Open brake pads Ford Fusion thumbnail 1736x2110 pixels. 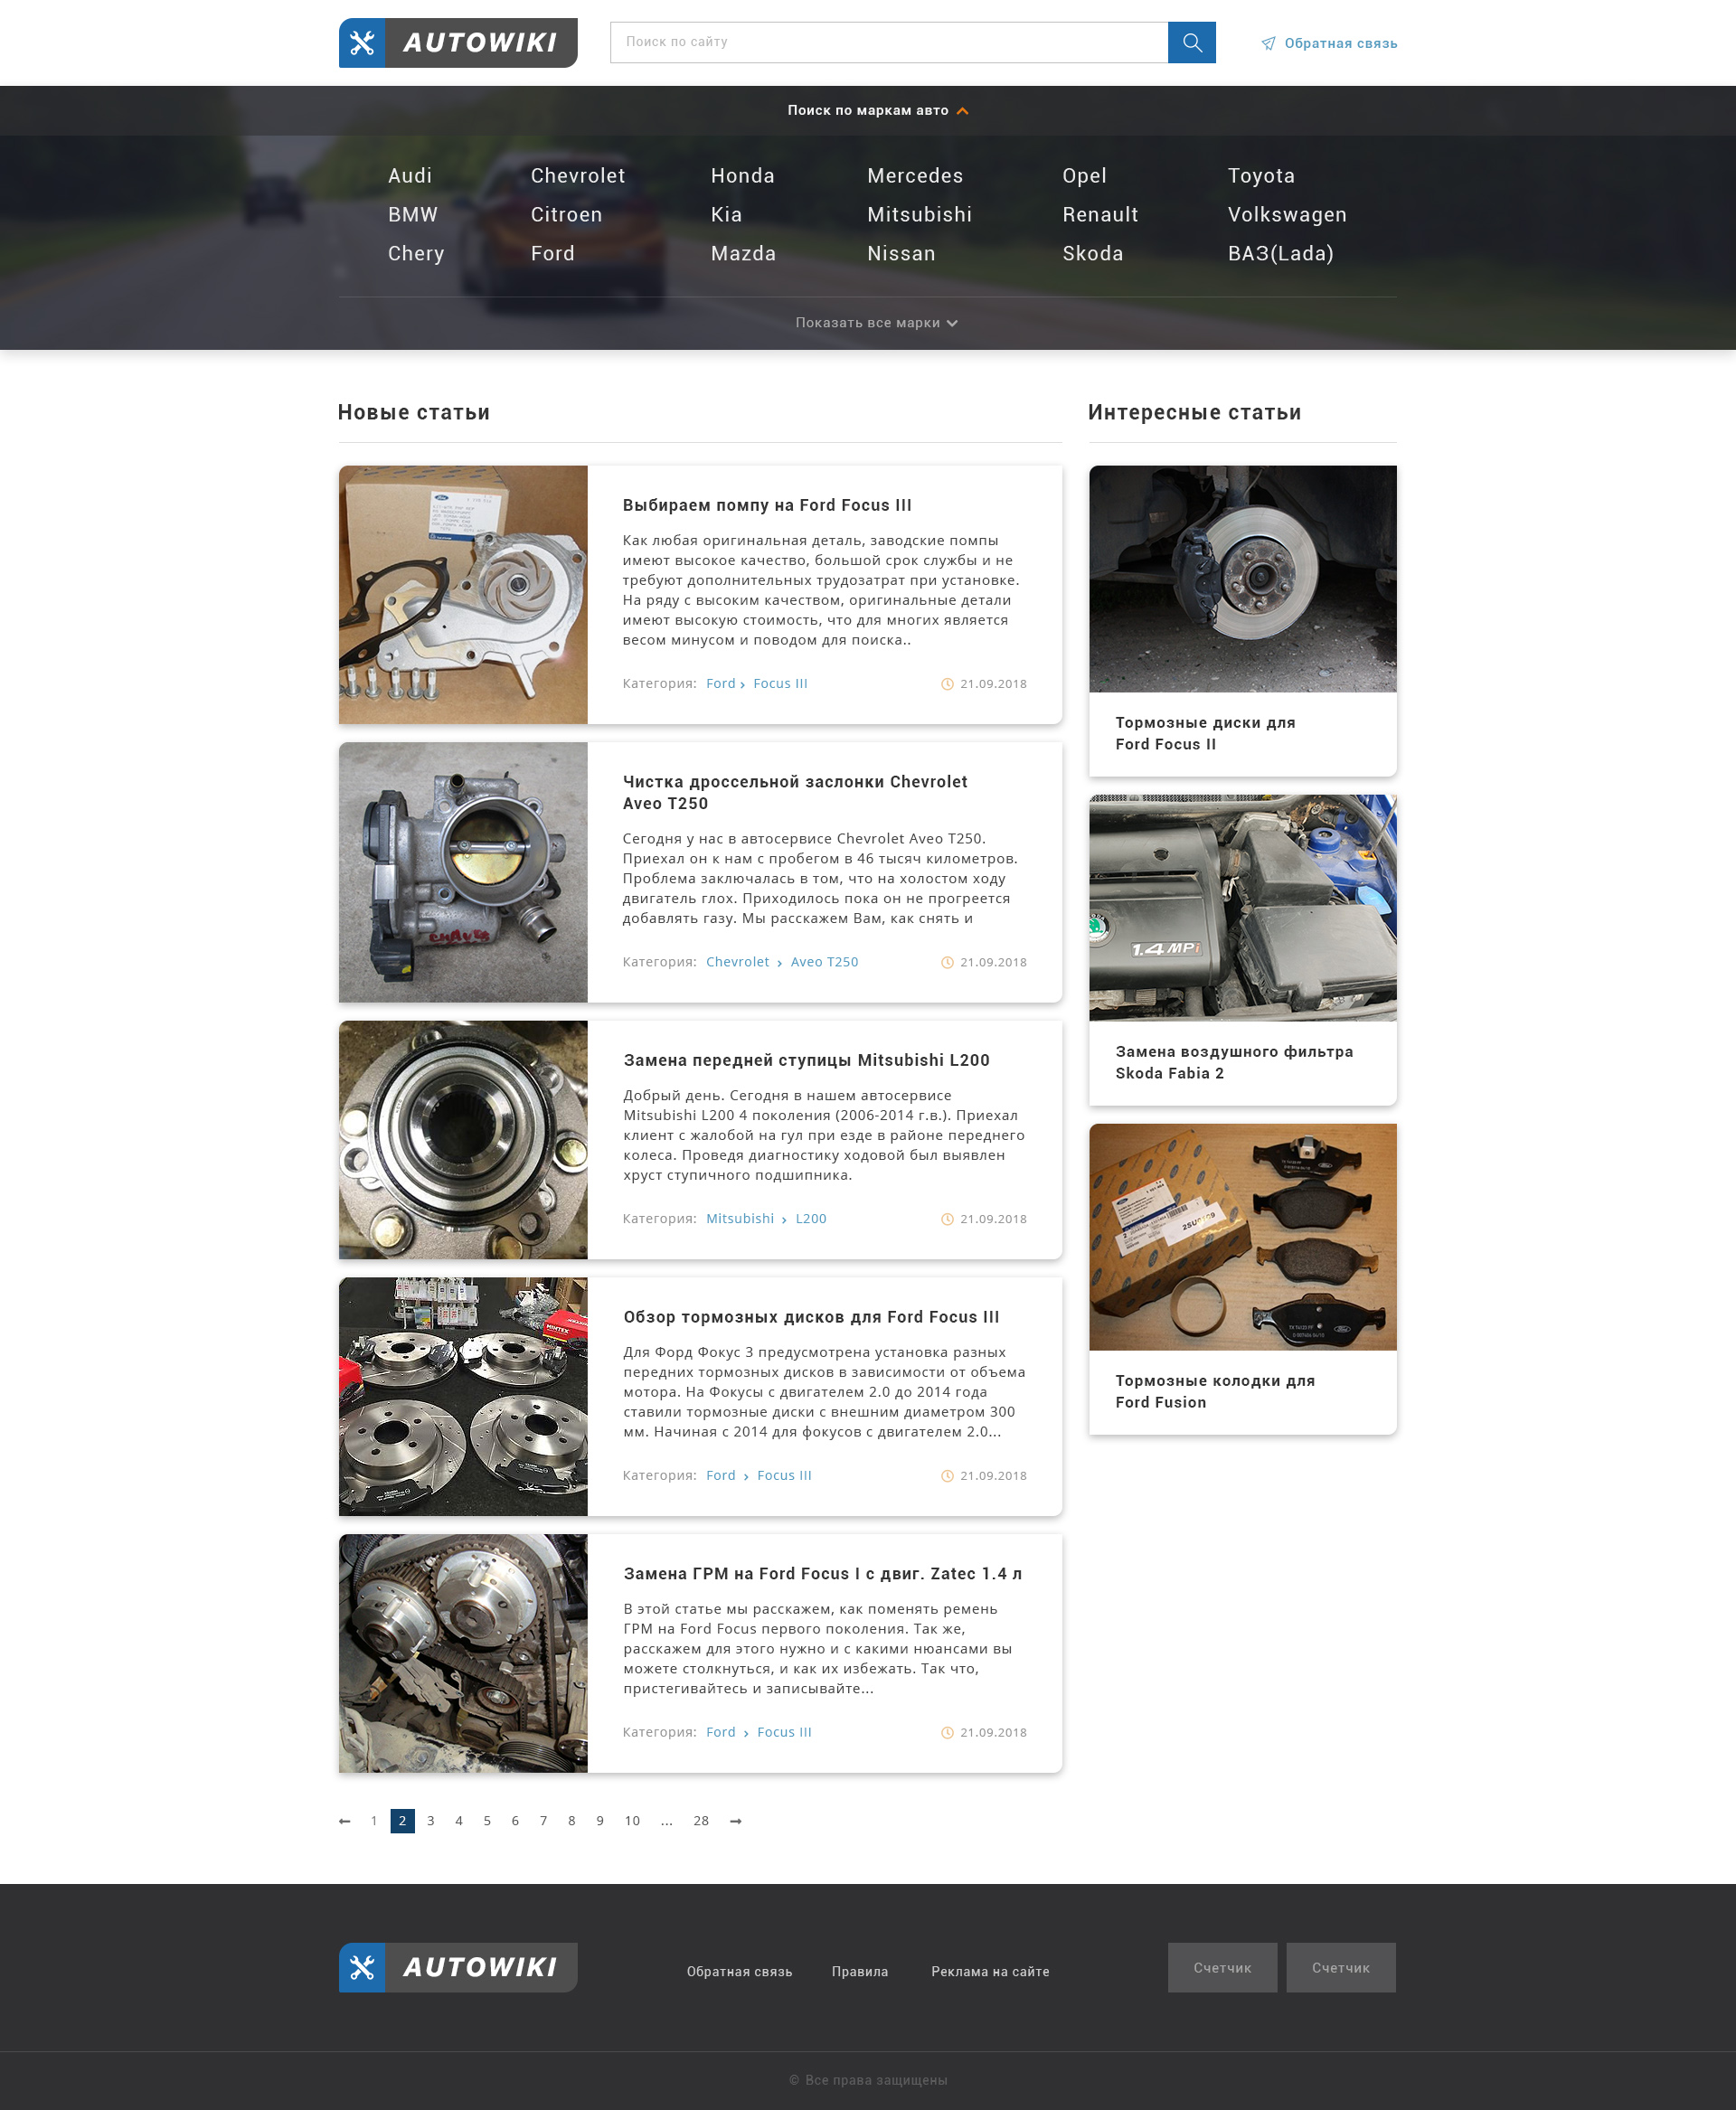[x=1242, y=1237]
